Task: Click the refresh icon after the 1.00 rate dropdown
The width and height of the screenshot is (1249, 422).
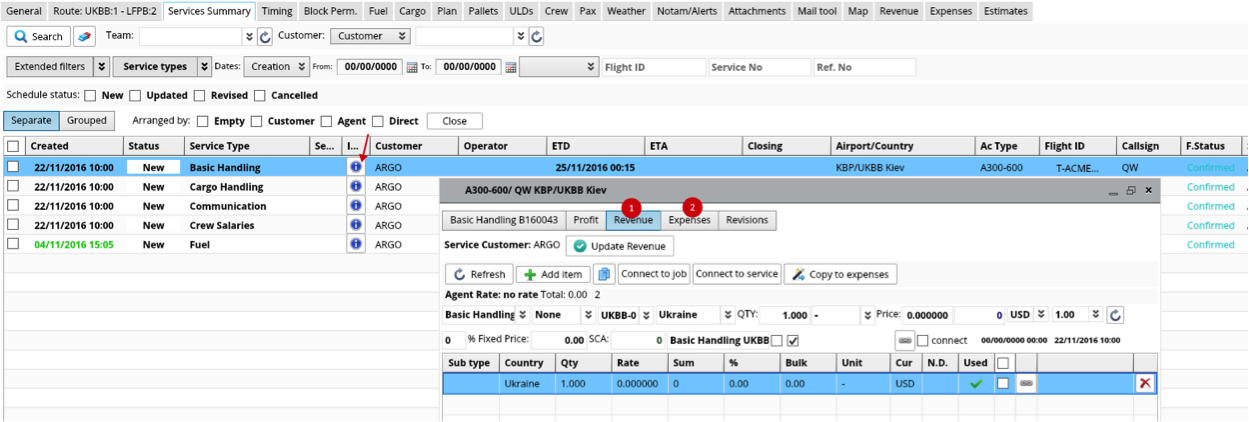Action: (x=1115, y=315)
